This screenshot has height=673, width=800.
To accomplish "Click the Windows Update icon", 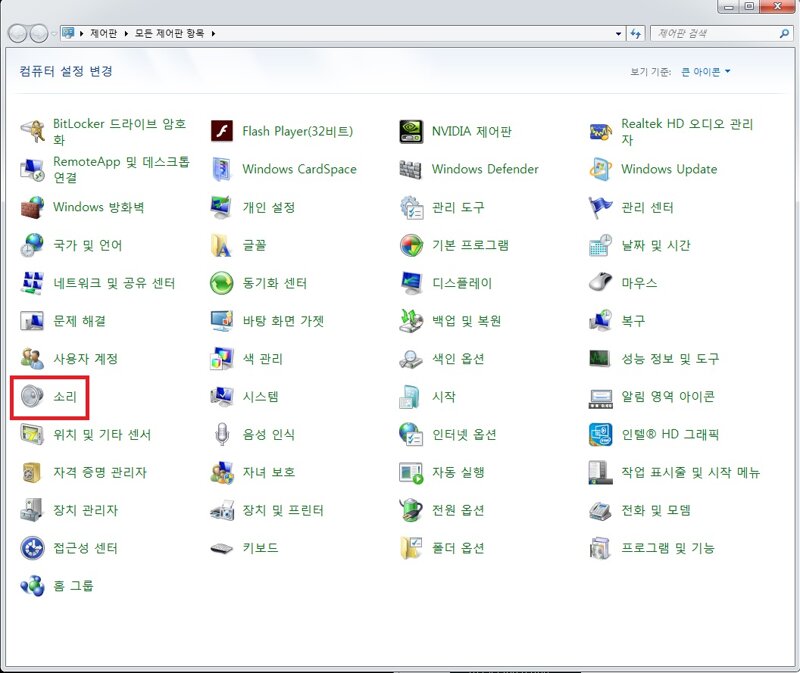I will pyautogui.click(x=601, y=169).
